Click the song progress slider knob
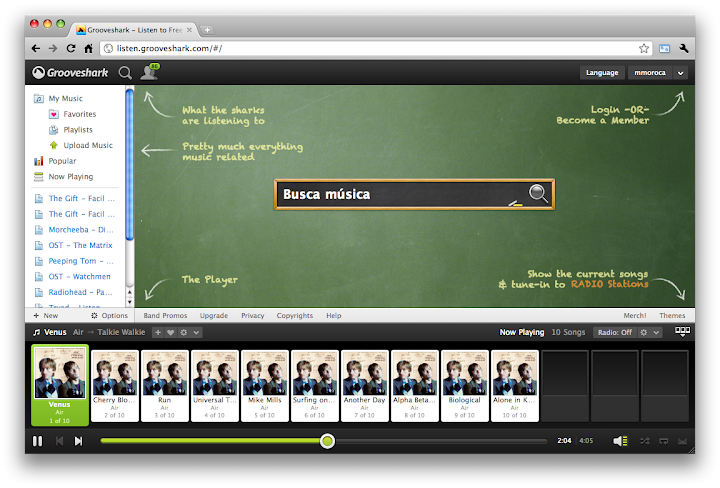The height and width of the screenshot is (488, 720). [x=327, y=441]
